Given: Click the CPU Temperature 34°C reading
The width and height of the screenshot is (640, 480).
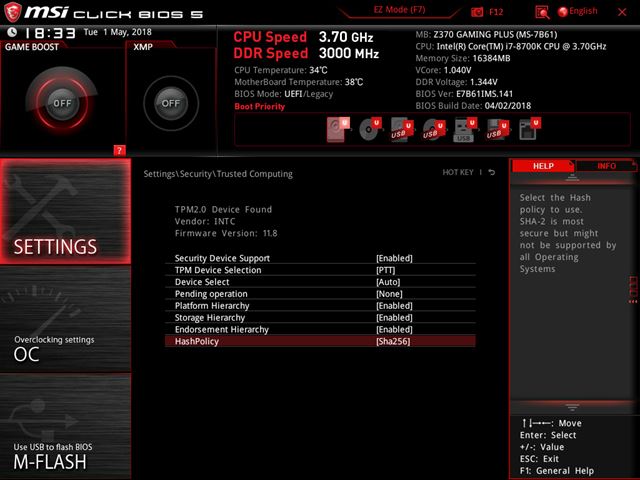Looking at the screenshot, I should pos(281,70).
